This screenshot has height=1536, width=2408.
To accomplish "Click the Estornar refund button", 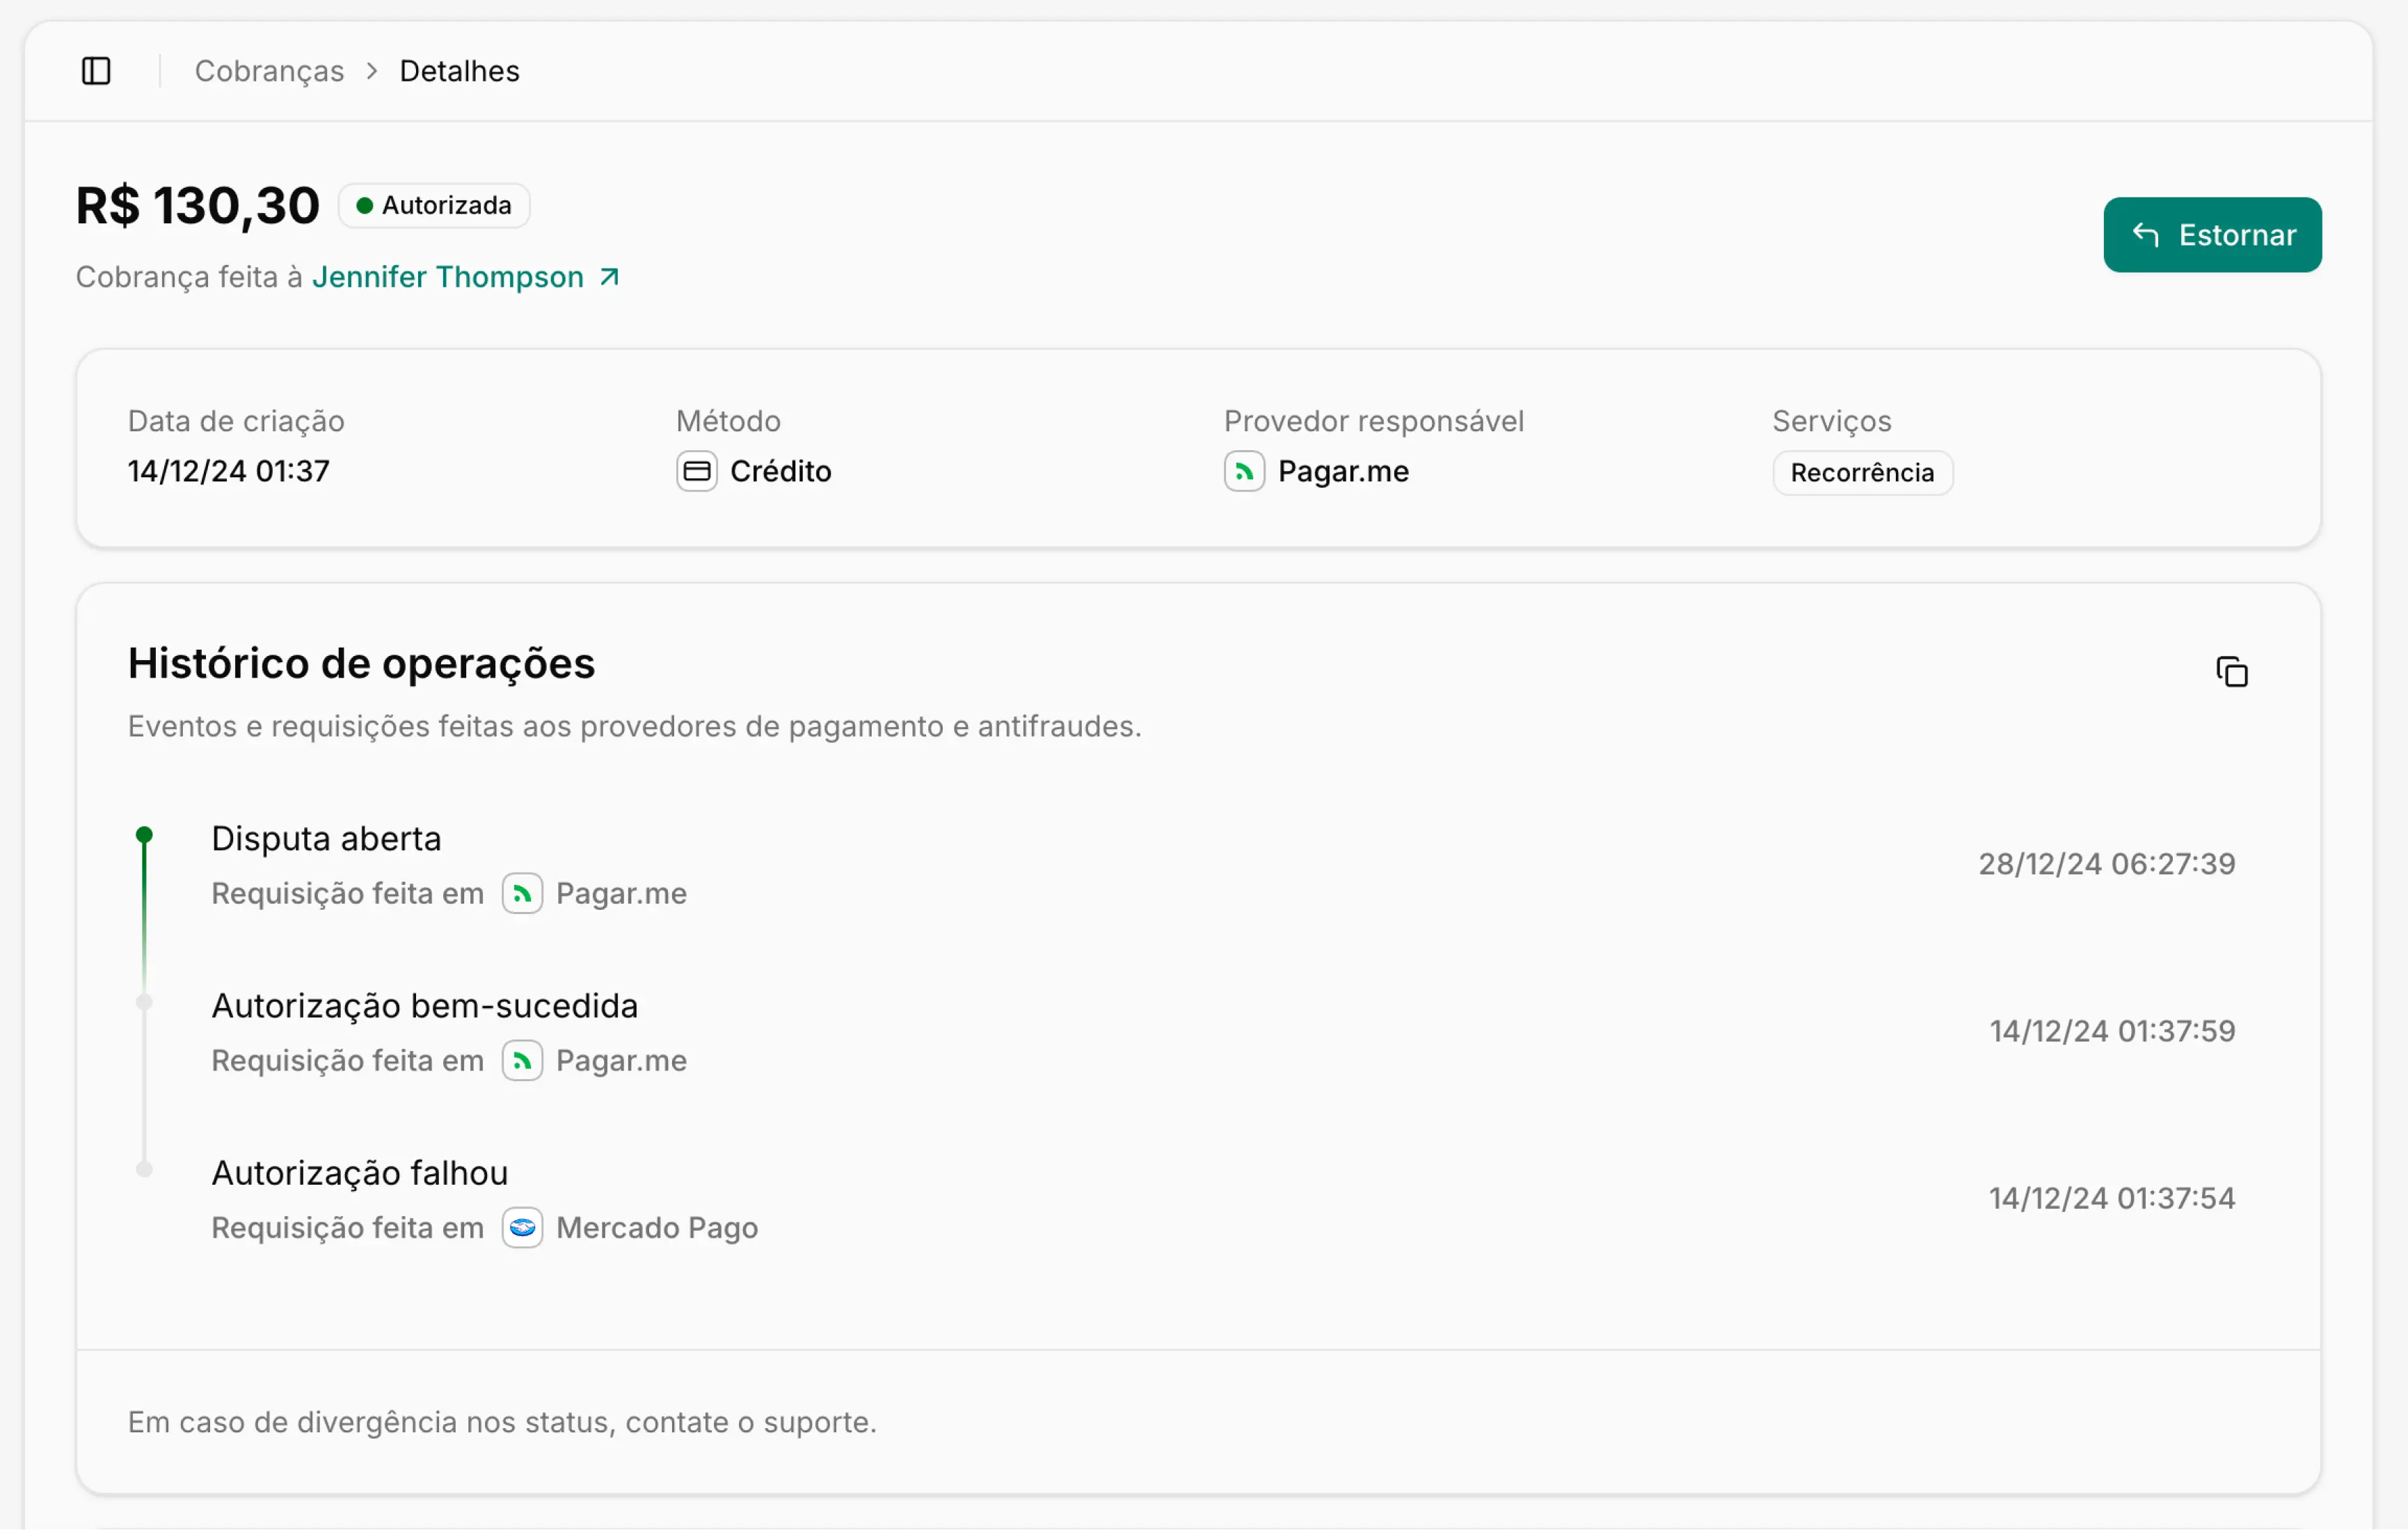I will click(x=2212, y=235).
